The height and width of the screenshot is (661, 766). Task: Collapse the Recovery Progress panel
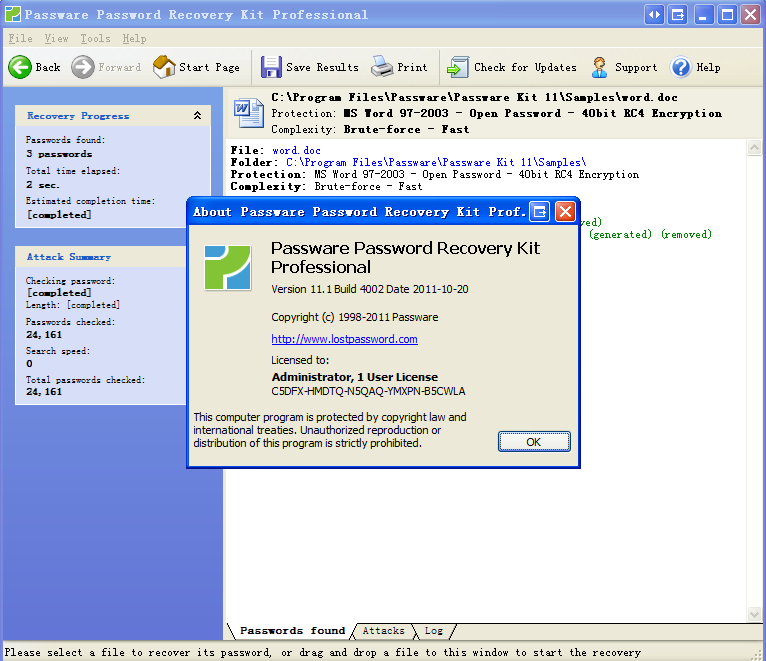(x=197, y=115)
